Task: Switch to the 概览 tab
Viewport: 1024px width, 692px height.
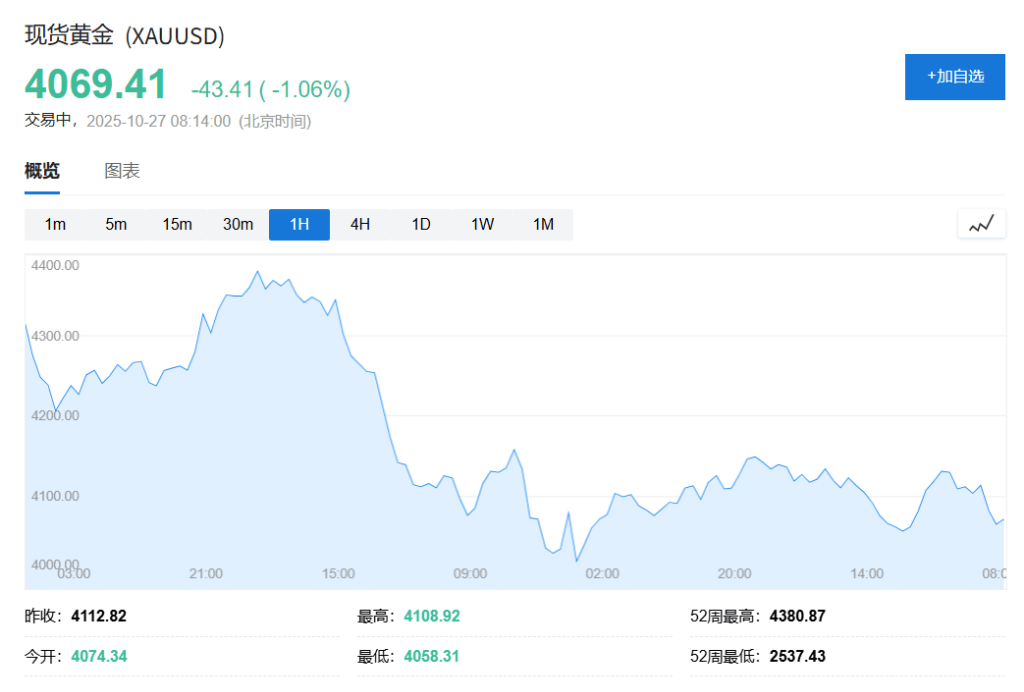Action: [x=42, y=171]
